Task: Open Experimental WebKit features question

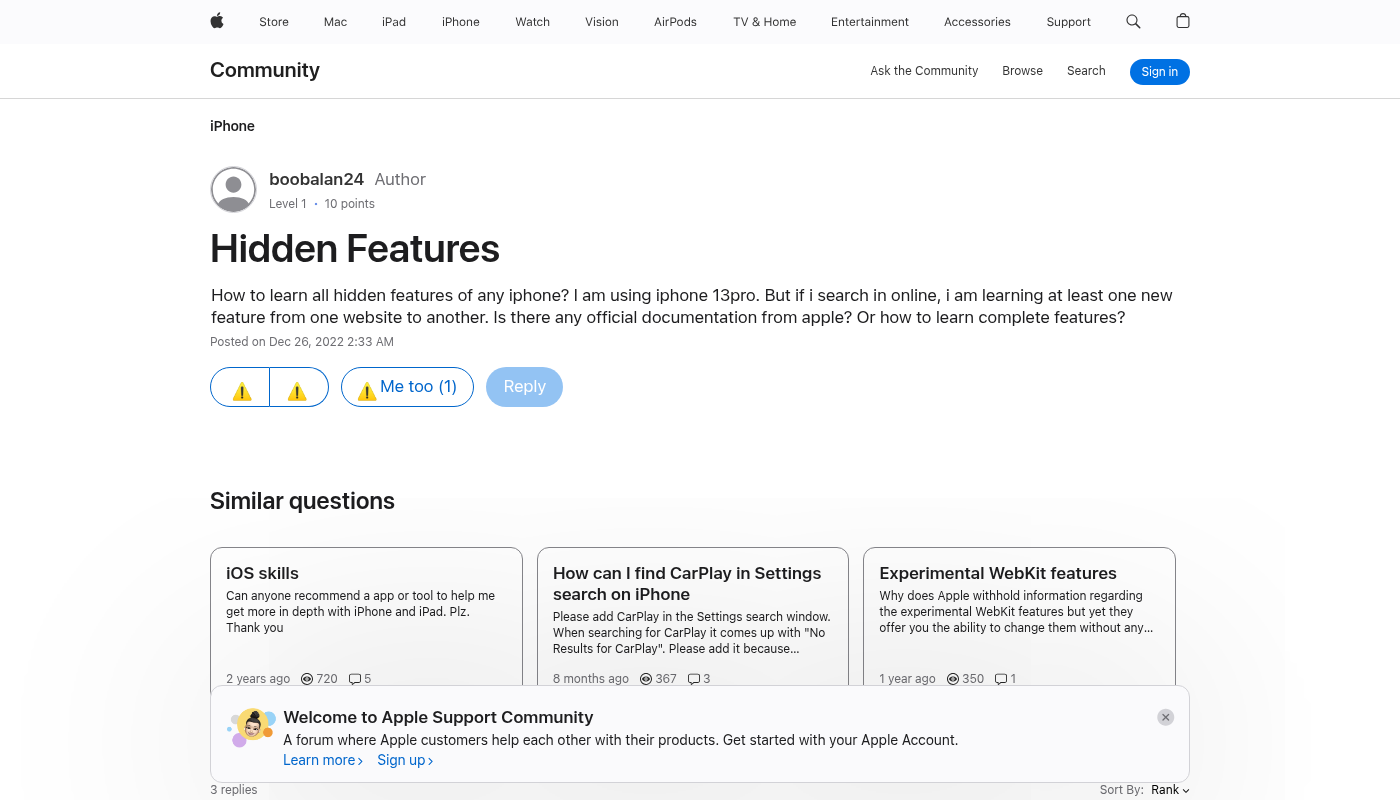Action: 997,573
